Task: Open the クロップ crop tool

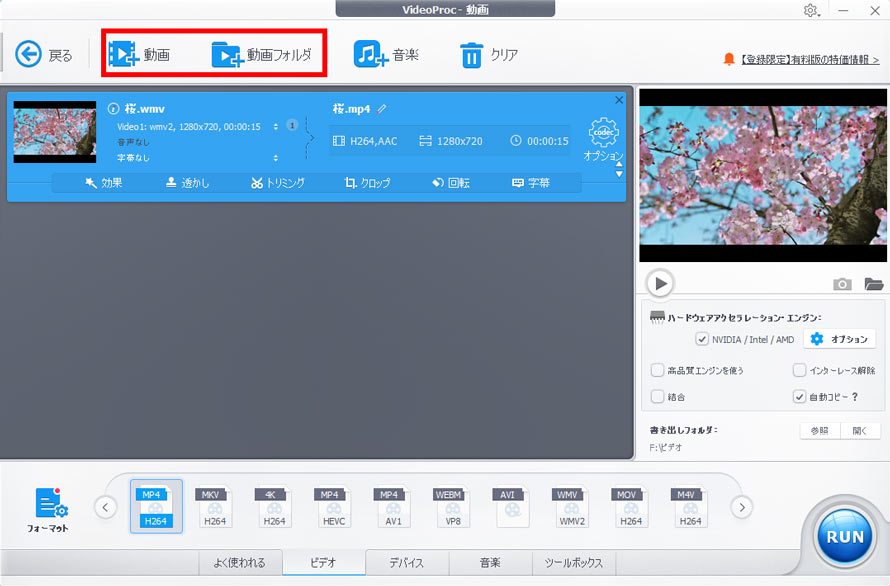Action: 367,183
